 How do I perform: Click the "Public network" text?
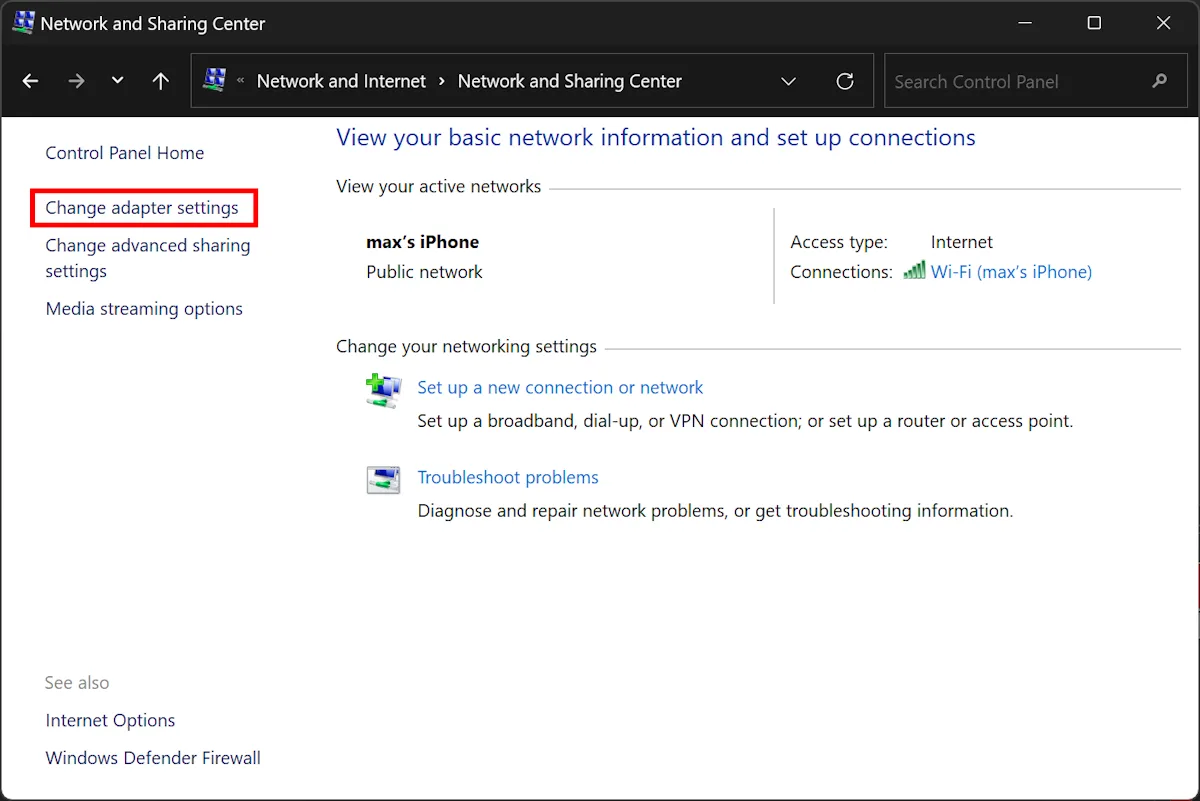pos(424,272)
